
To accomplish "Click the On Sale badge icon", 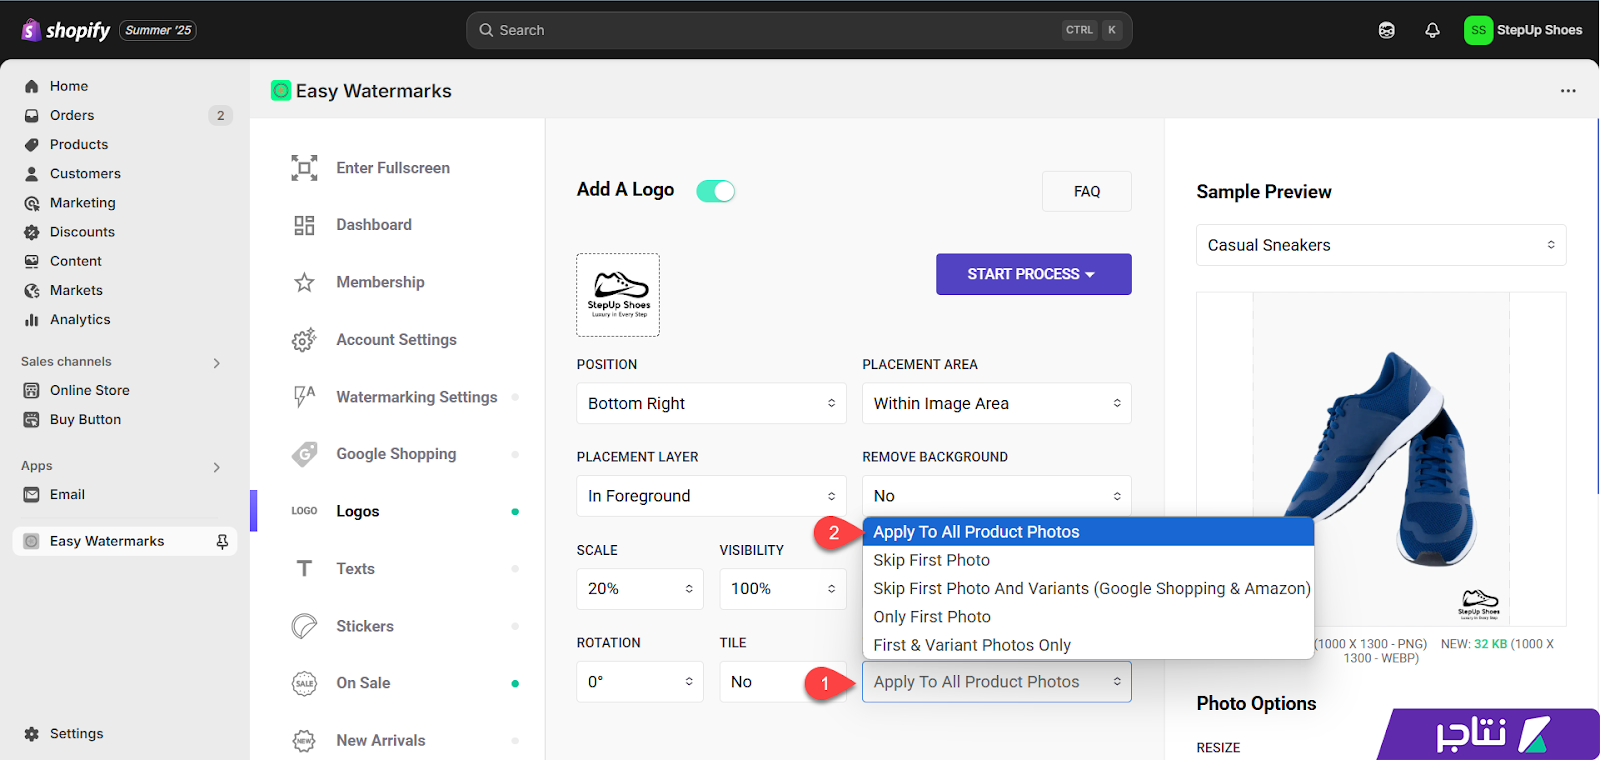I will click(x=304, y=683).
